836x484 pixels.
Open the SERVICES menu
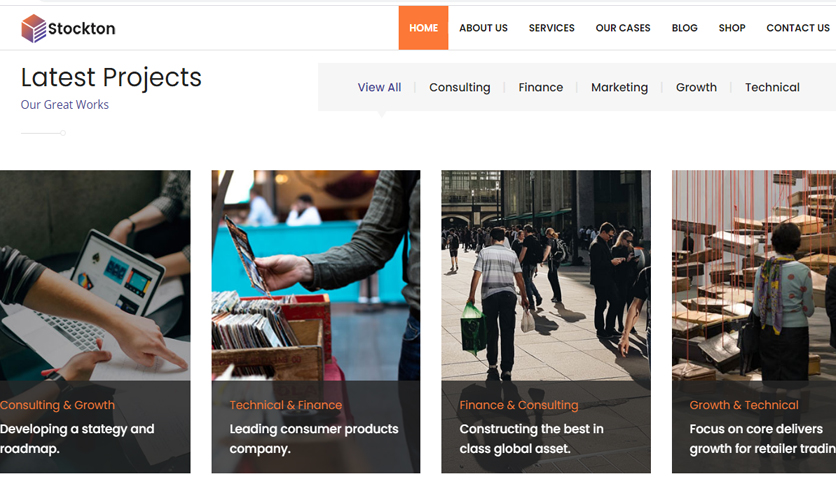[x=551, y=28]
